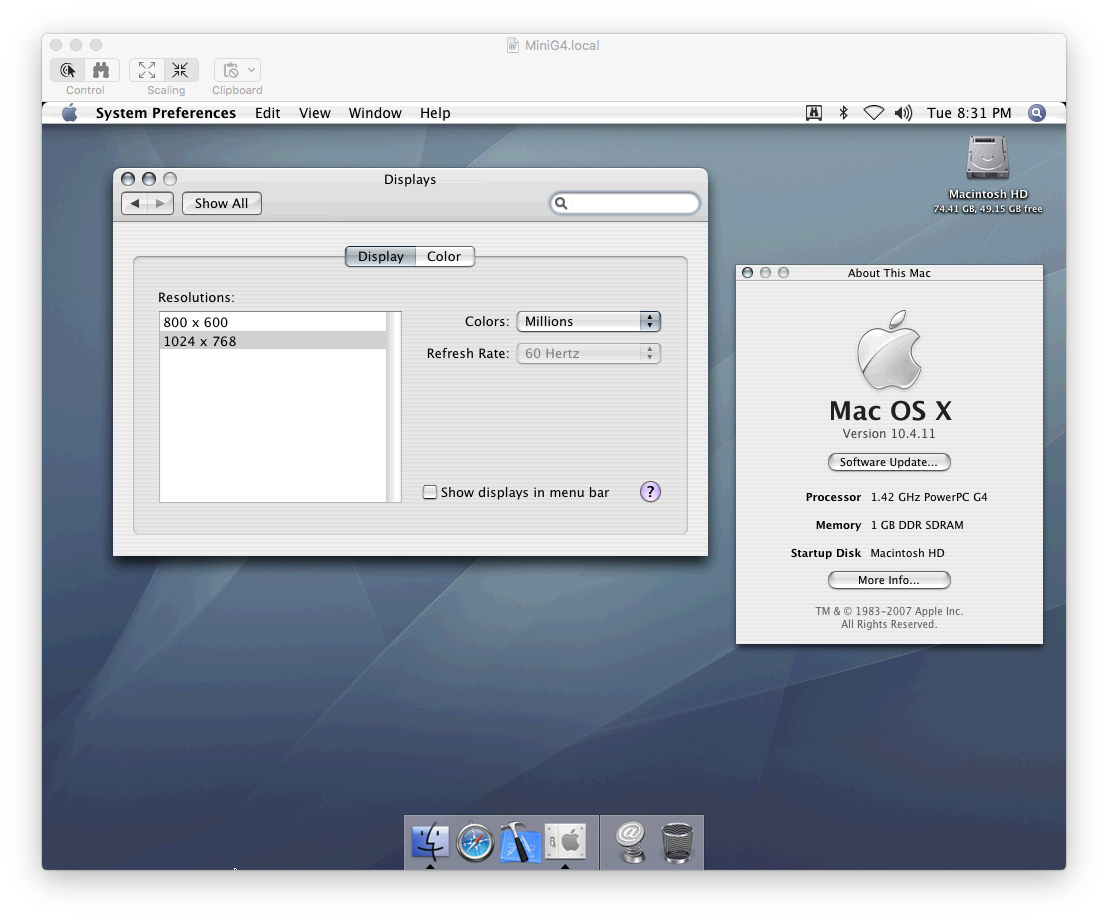Click the volume speaker icon
Screen dimensions: 1108x920
(x=904, y=113)
